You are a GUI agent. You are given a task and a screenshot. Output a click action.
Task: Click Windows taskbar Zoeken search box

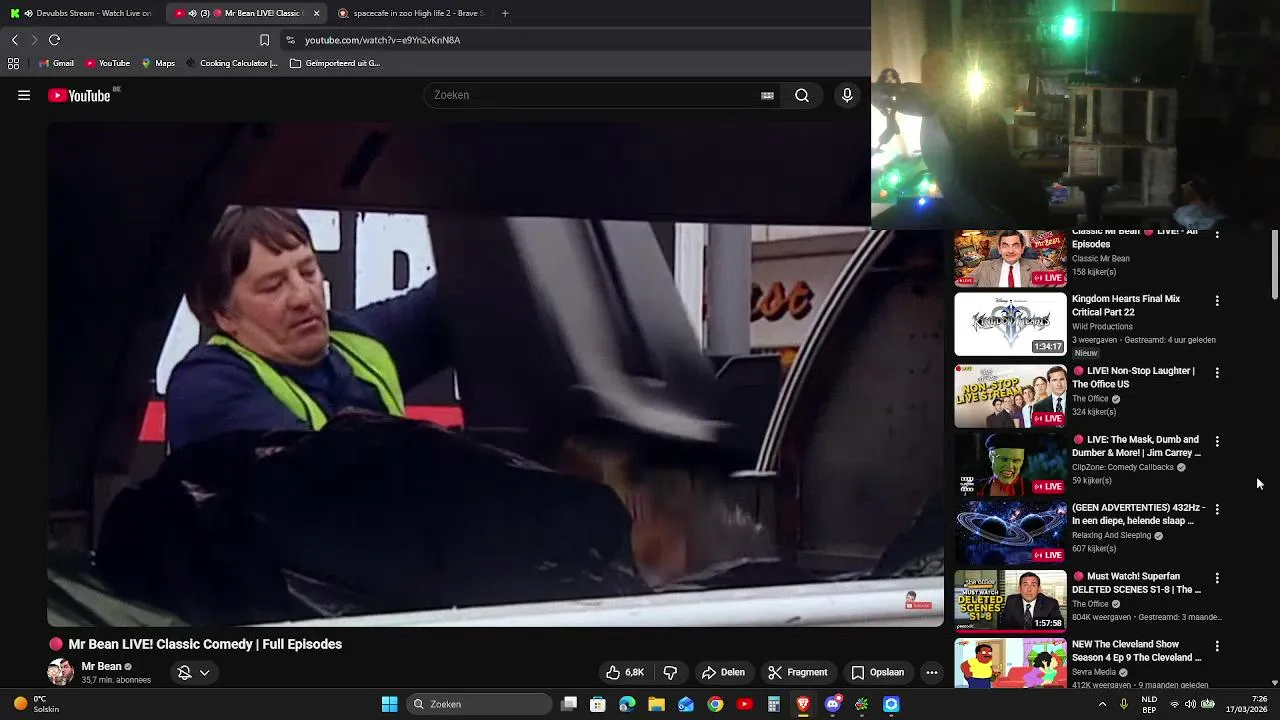point(479,704)
